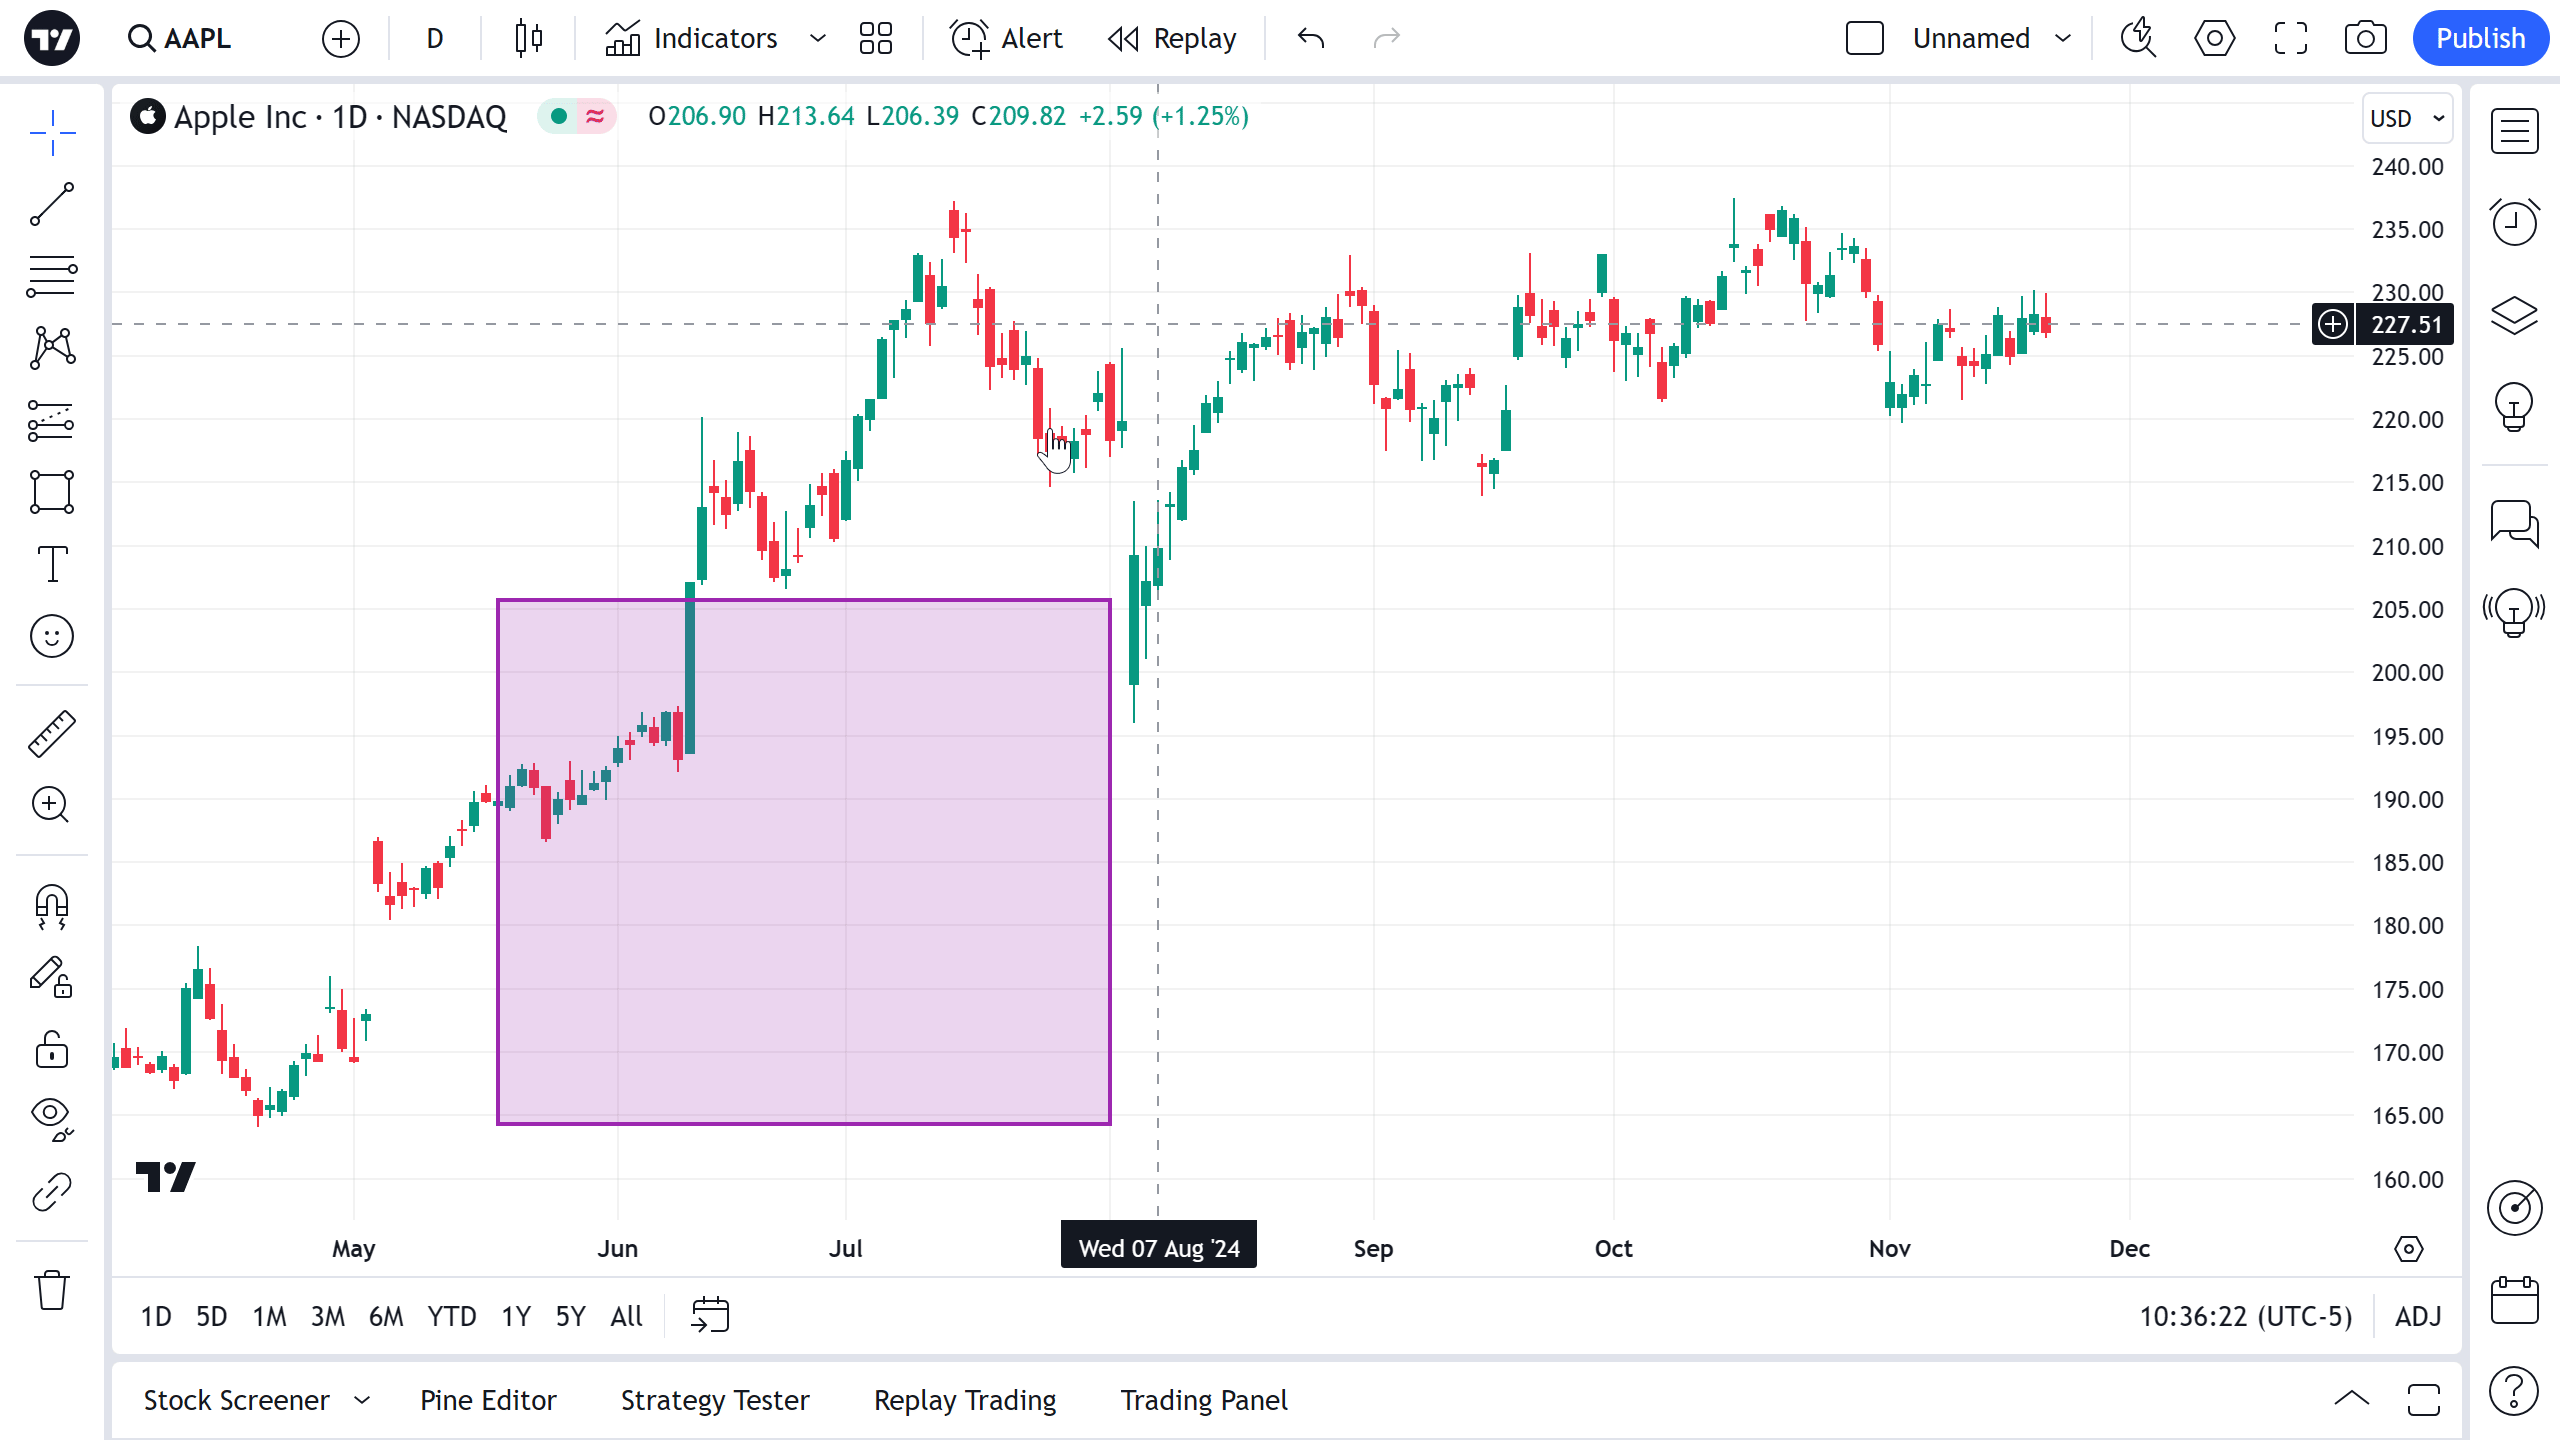Click the Publish button
This screenshot has width=2560, height=1440.
coord(2480,39)
